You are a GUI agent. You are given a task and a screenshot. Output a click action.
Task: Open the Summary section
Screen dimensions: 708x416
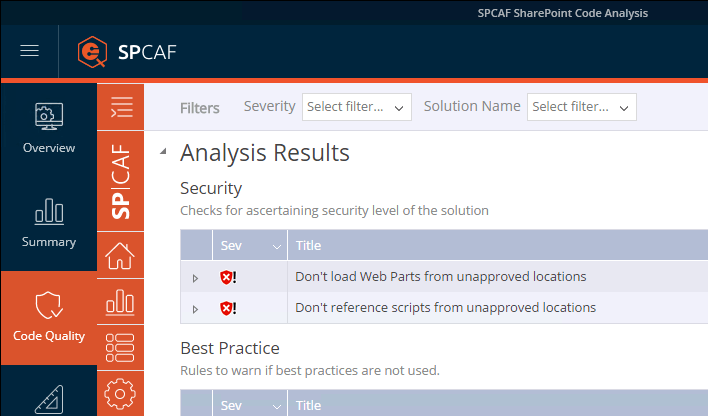click(49, 223)
